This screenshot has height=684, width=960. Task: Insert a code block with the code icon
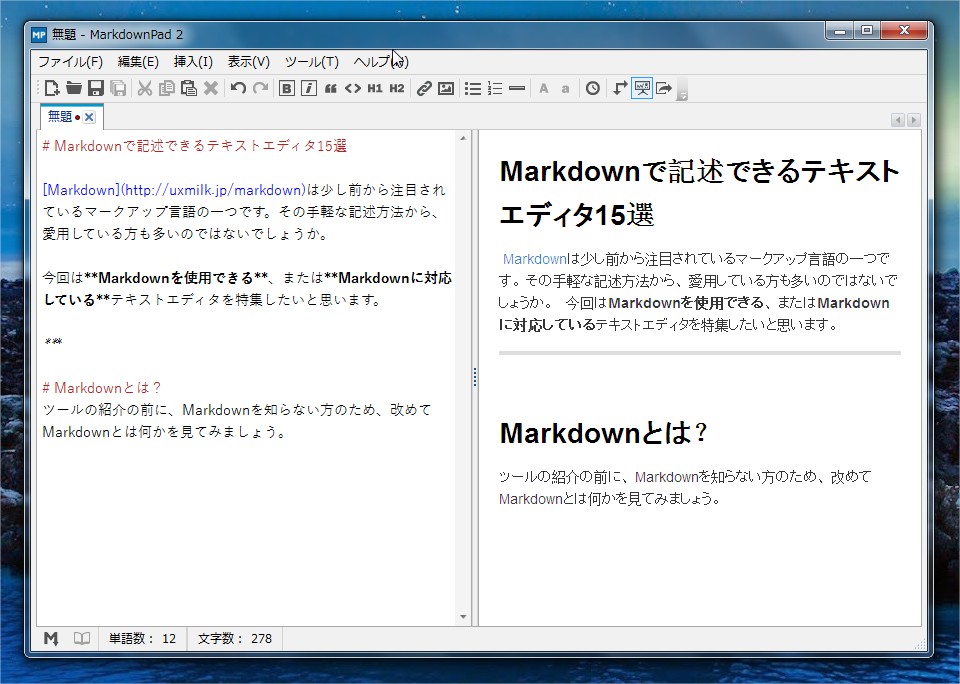pyautogui.click(x=353, y=88)
